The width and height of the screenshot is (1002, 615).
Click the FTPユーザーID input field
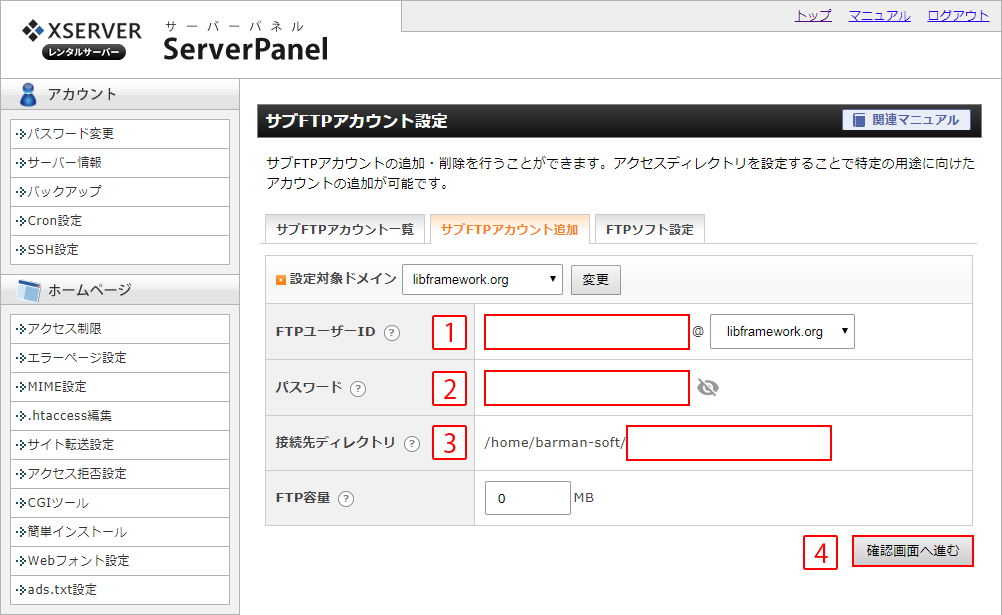[x=586, y=331]
